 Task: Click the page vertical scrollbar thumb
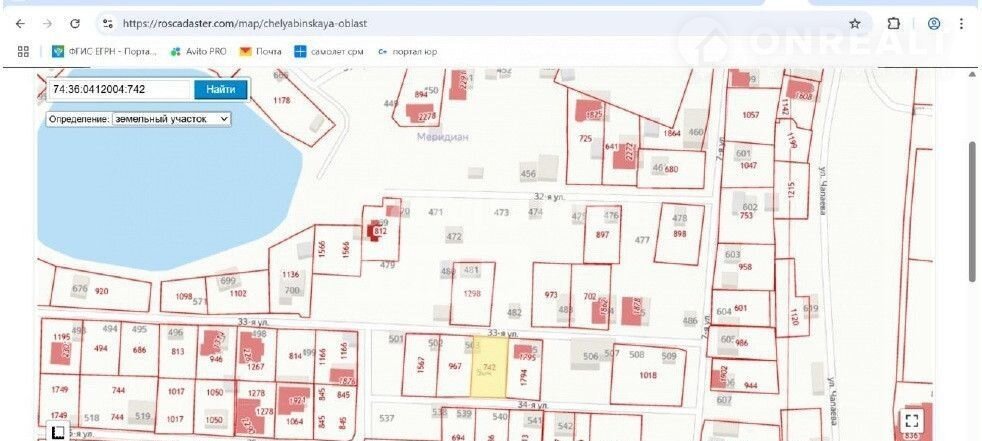(x=972, y=210)
